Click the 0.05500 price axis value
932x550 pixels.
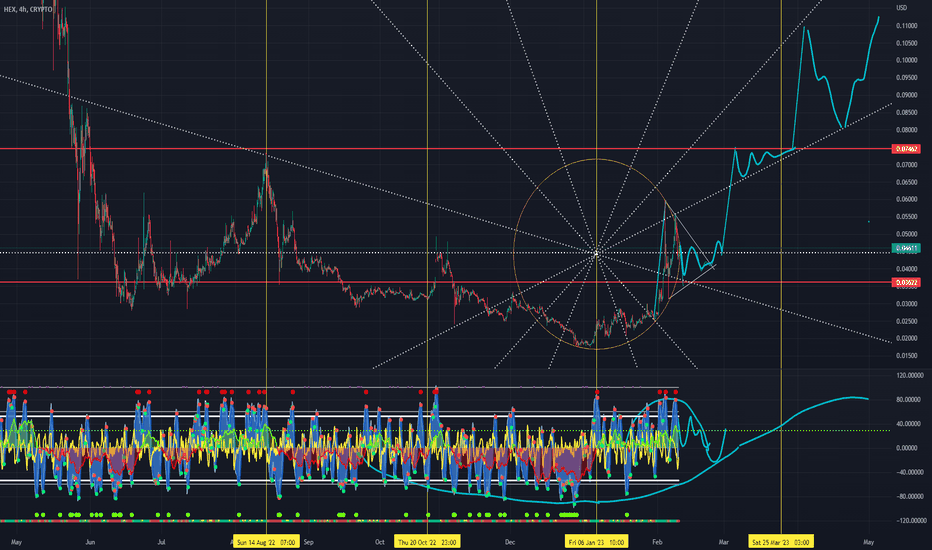pyautogui.click(x=906, y=217)
